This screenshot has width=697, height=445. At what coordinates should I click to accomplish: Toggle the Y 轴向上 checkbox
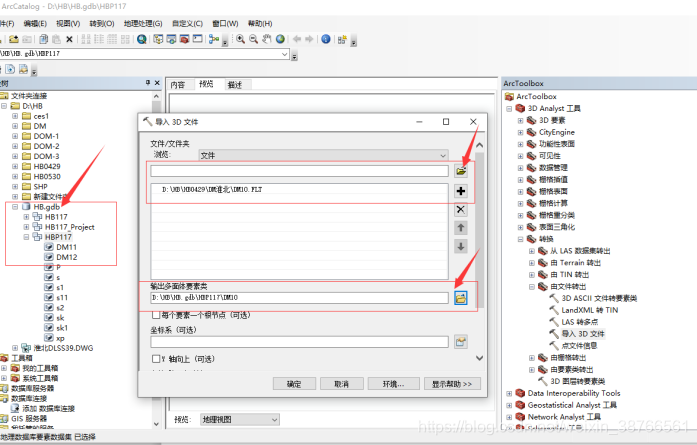[156, 359]
